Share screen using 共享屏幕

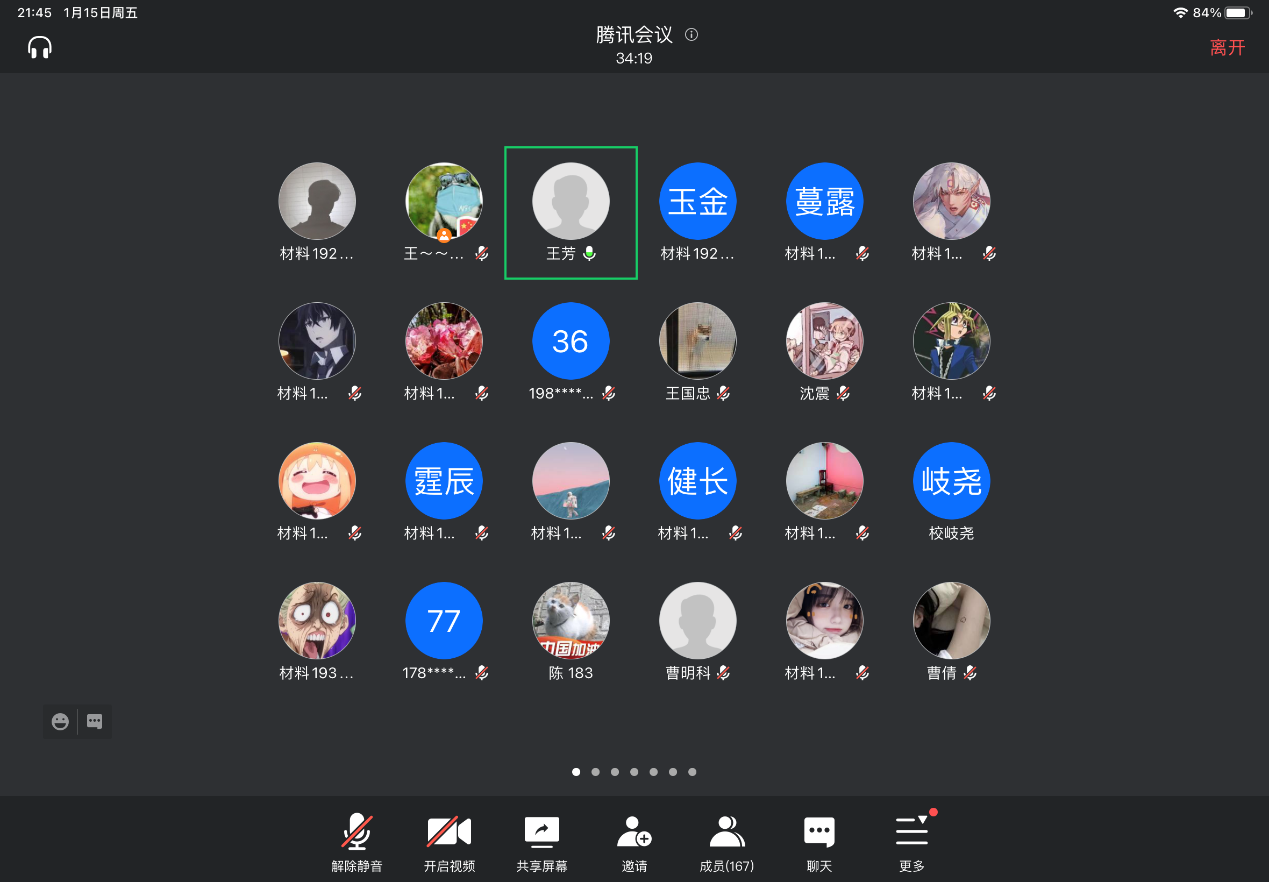click(542, 843)
